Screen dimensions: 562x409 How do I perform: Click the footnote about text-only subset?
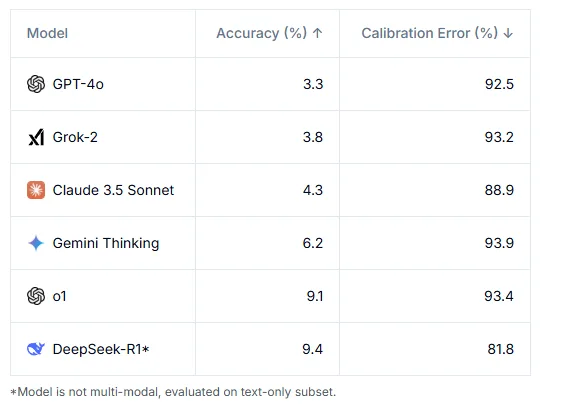click(x=173, y=392)
